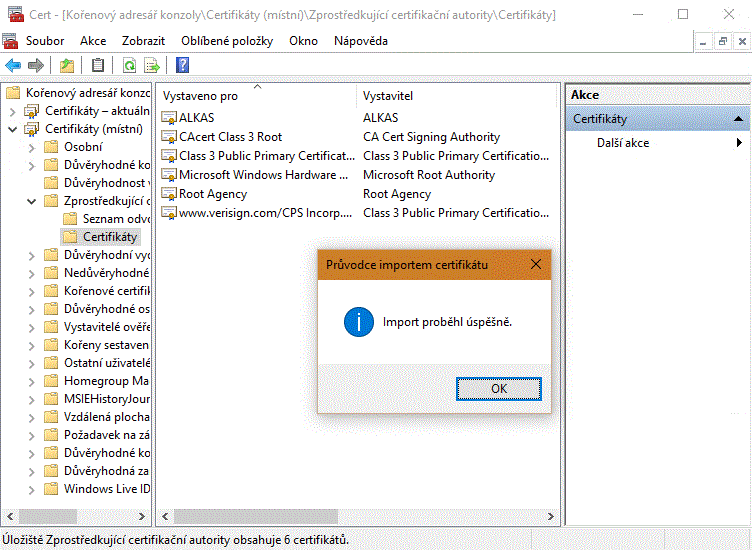
Task: Select the ALKAS certificate icon
Action: coord(169,118)
